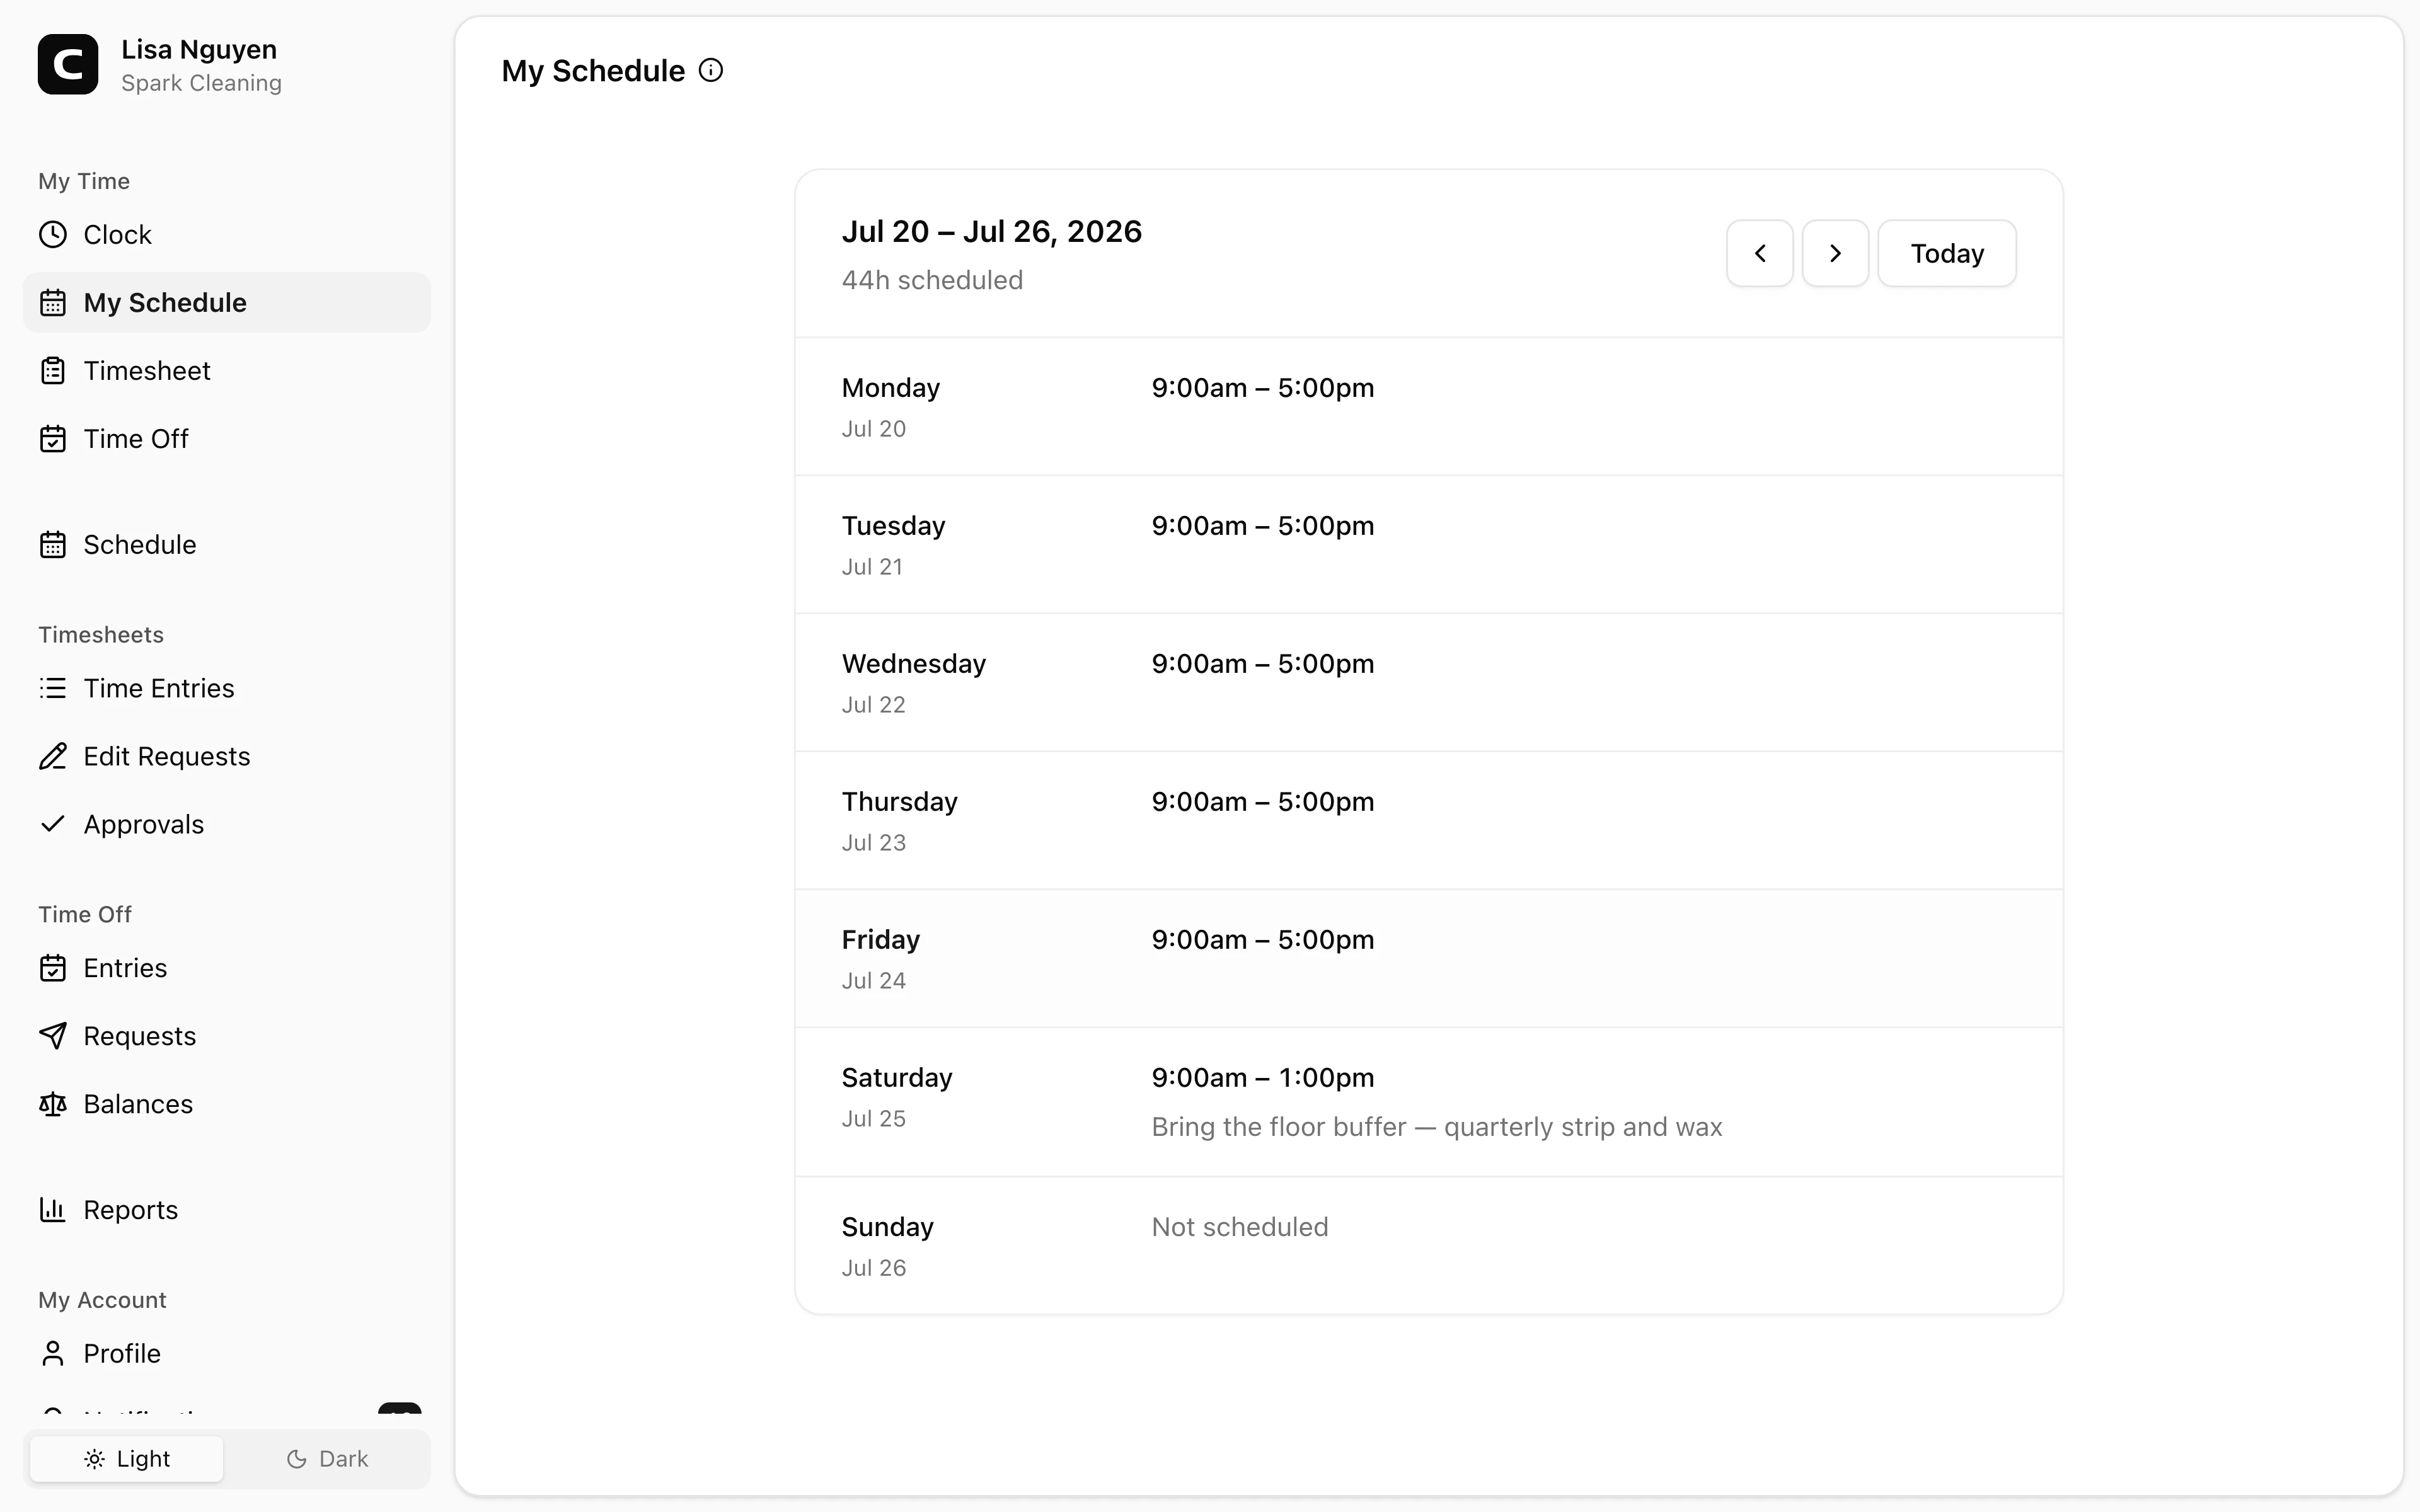2420x1512 pixels.
Task: Click the Entries calendar-check icon
Action: click(53, 969)
